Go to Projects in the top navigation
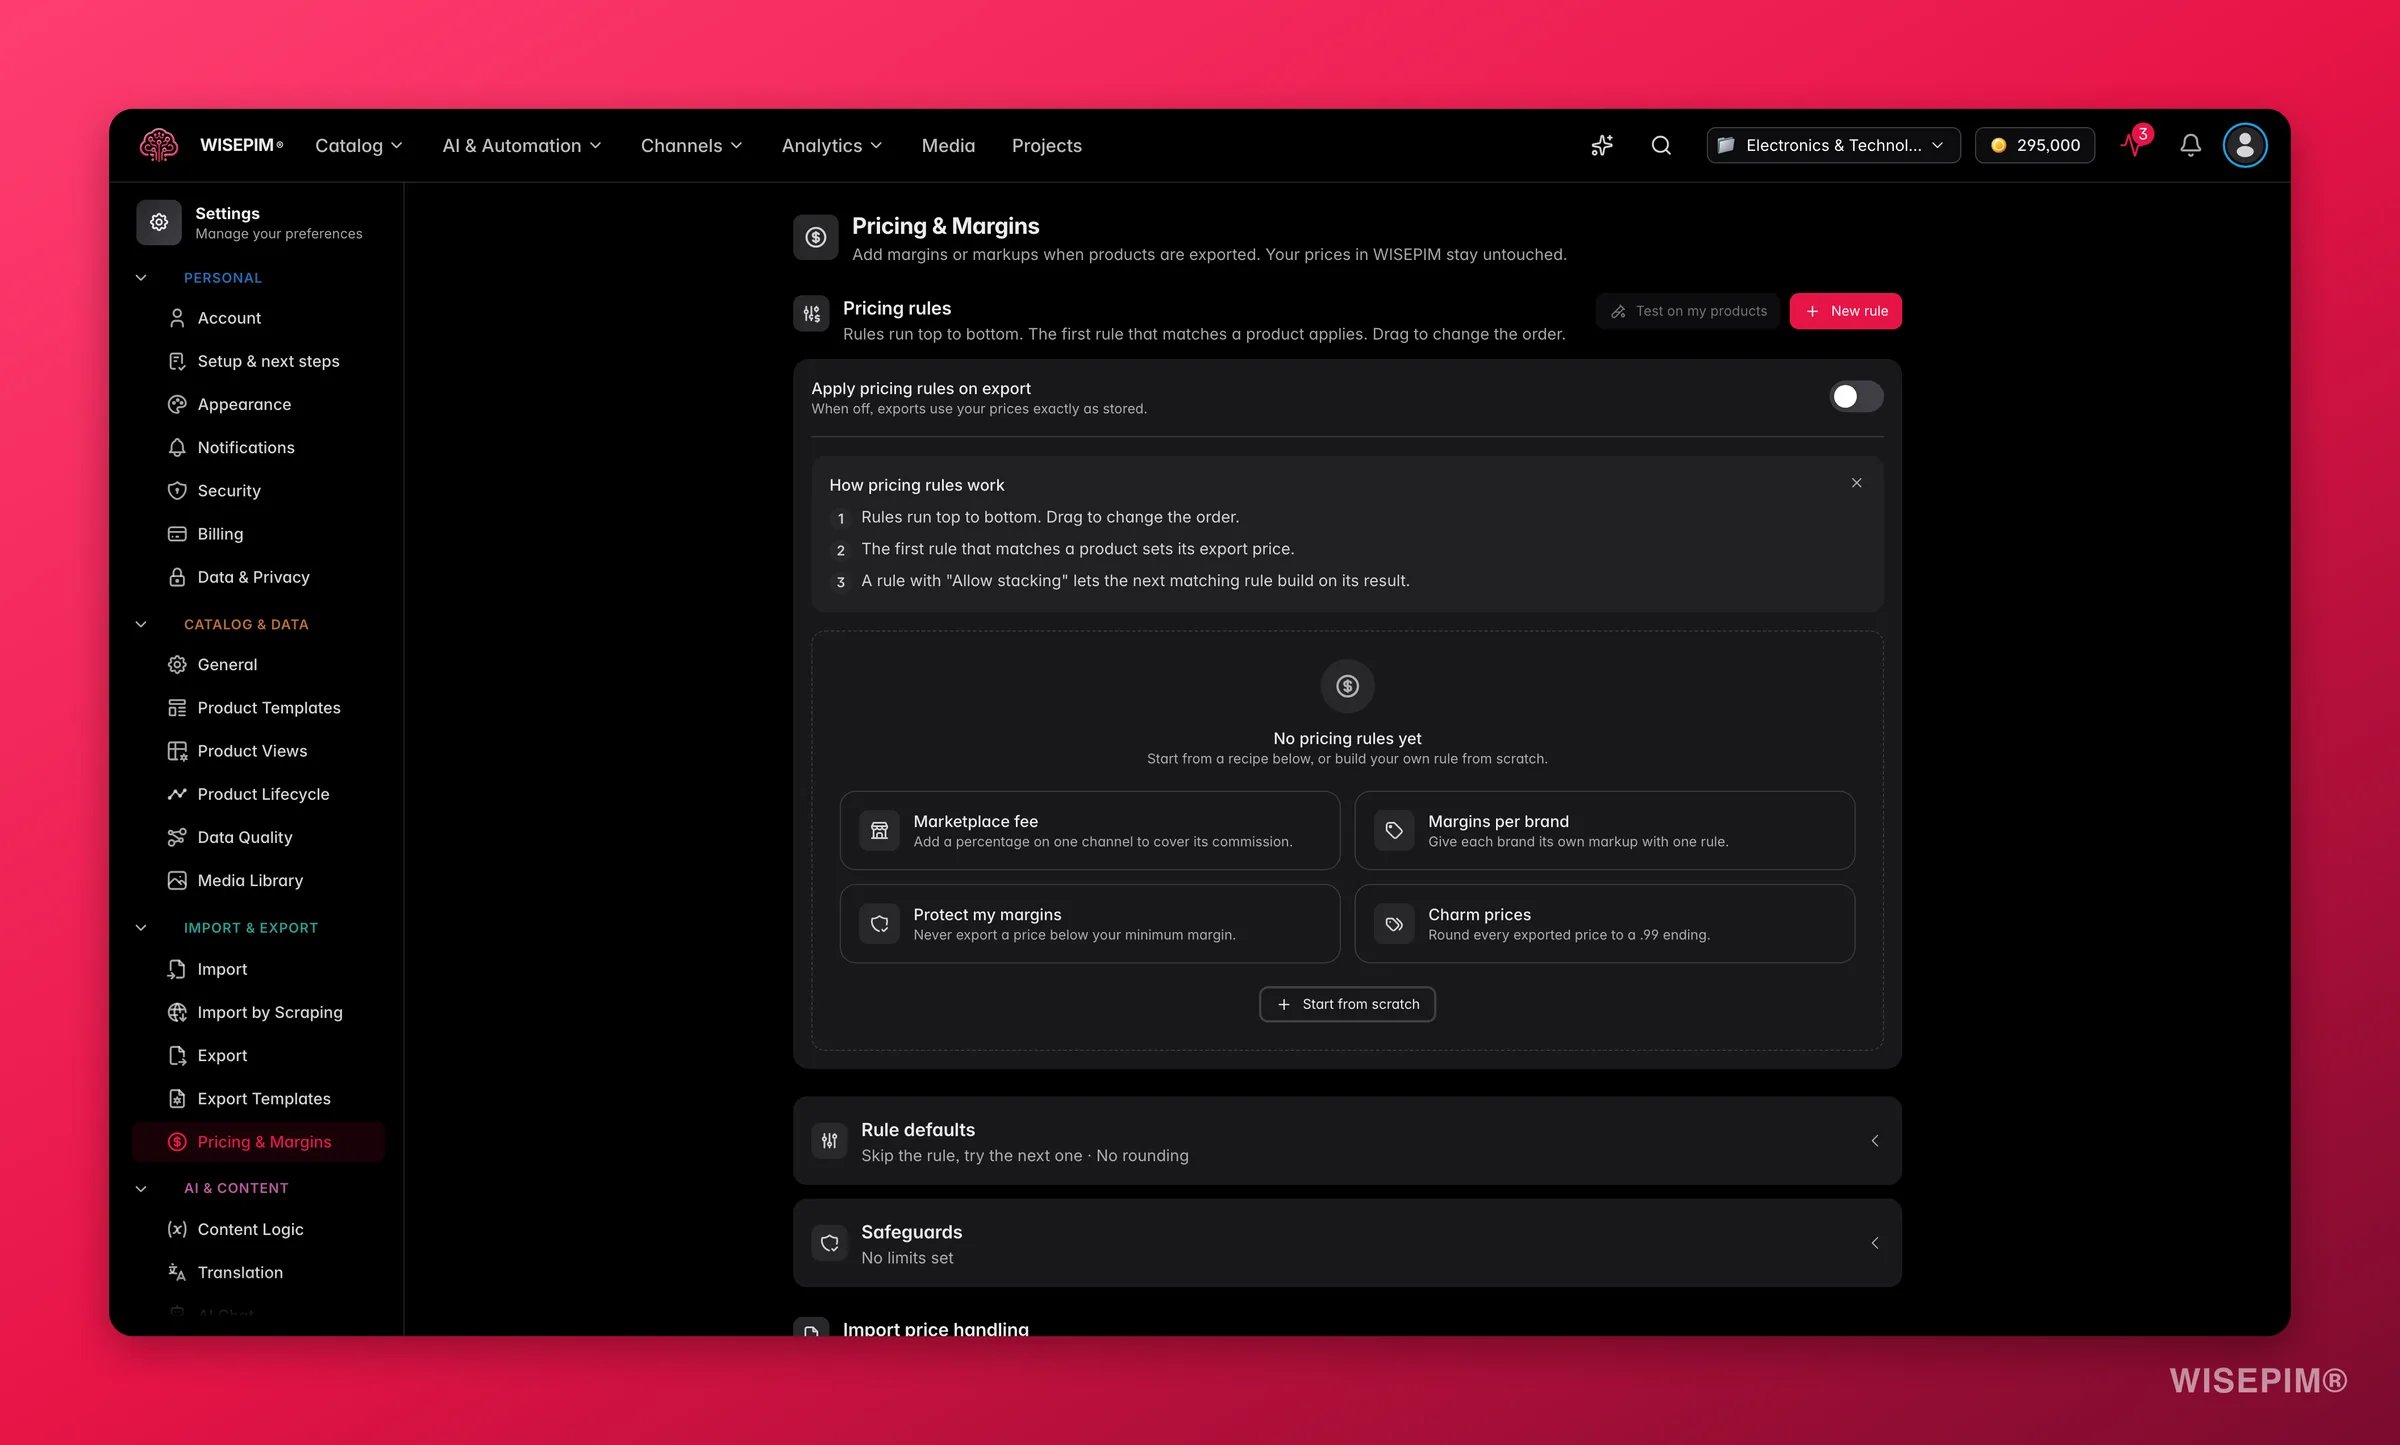The height and width of the screenshot is (1445, 2400). 1046,145
